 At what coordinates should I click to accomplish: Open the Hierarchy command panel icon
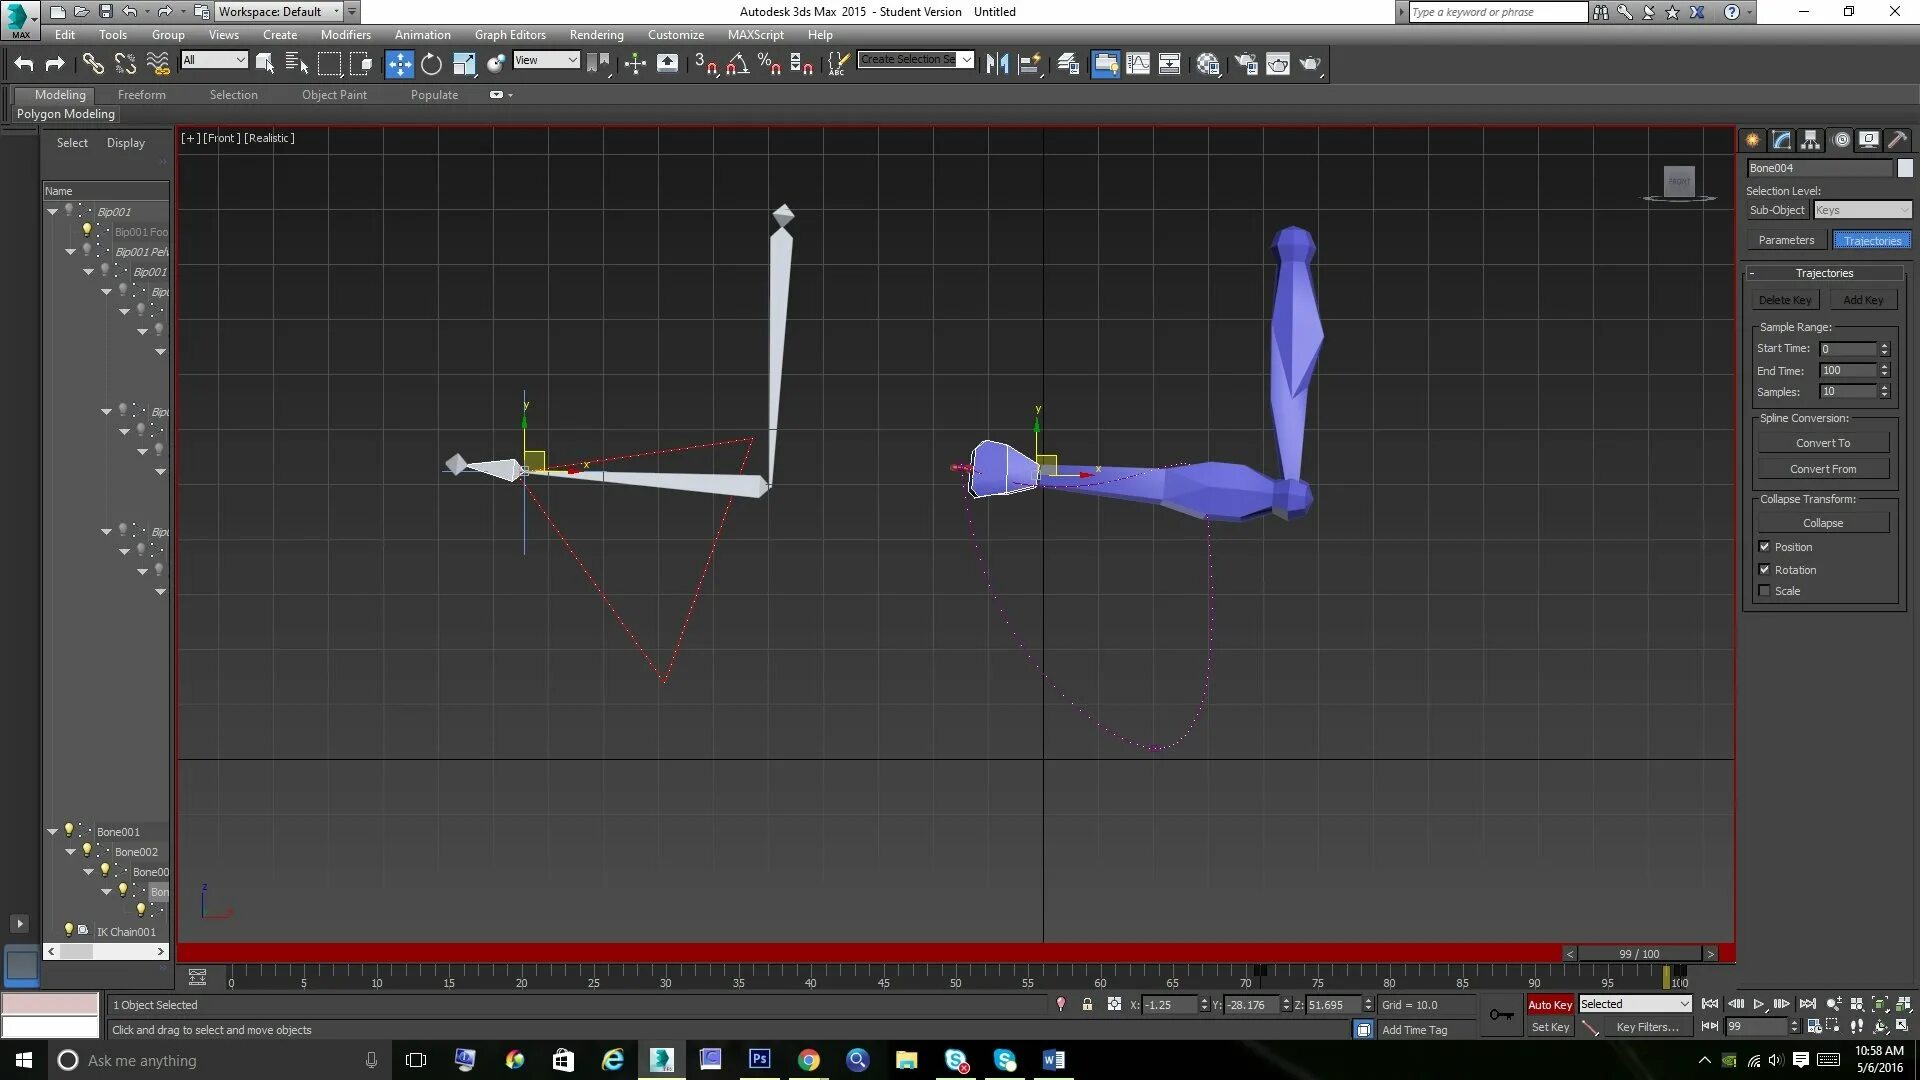pyautogui.click(x=1811, y=140)
